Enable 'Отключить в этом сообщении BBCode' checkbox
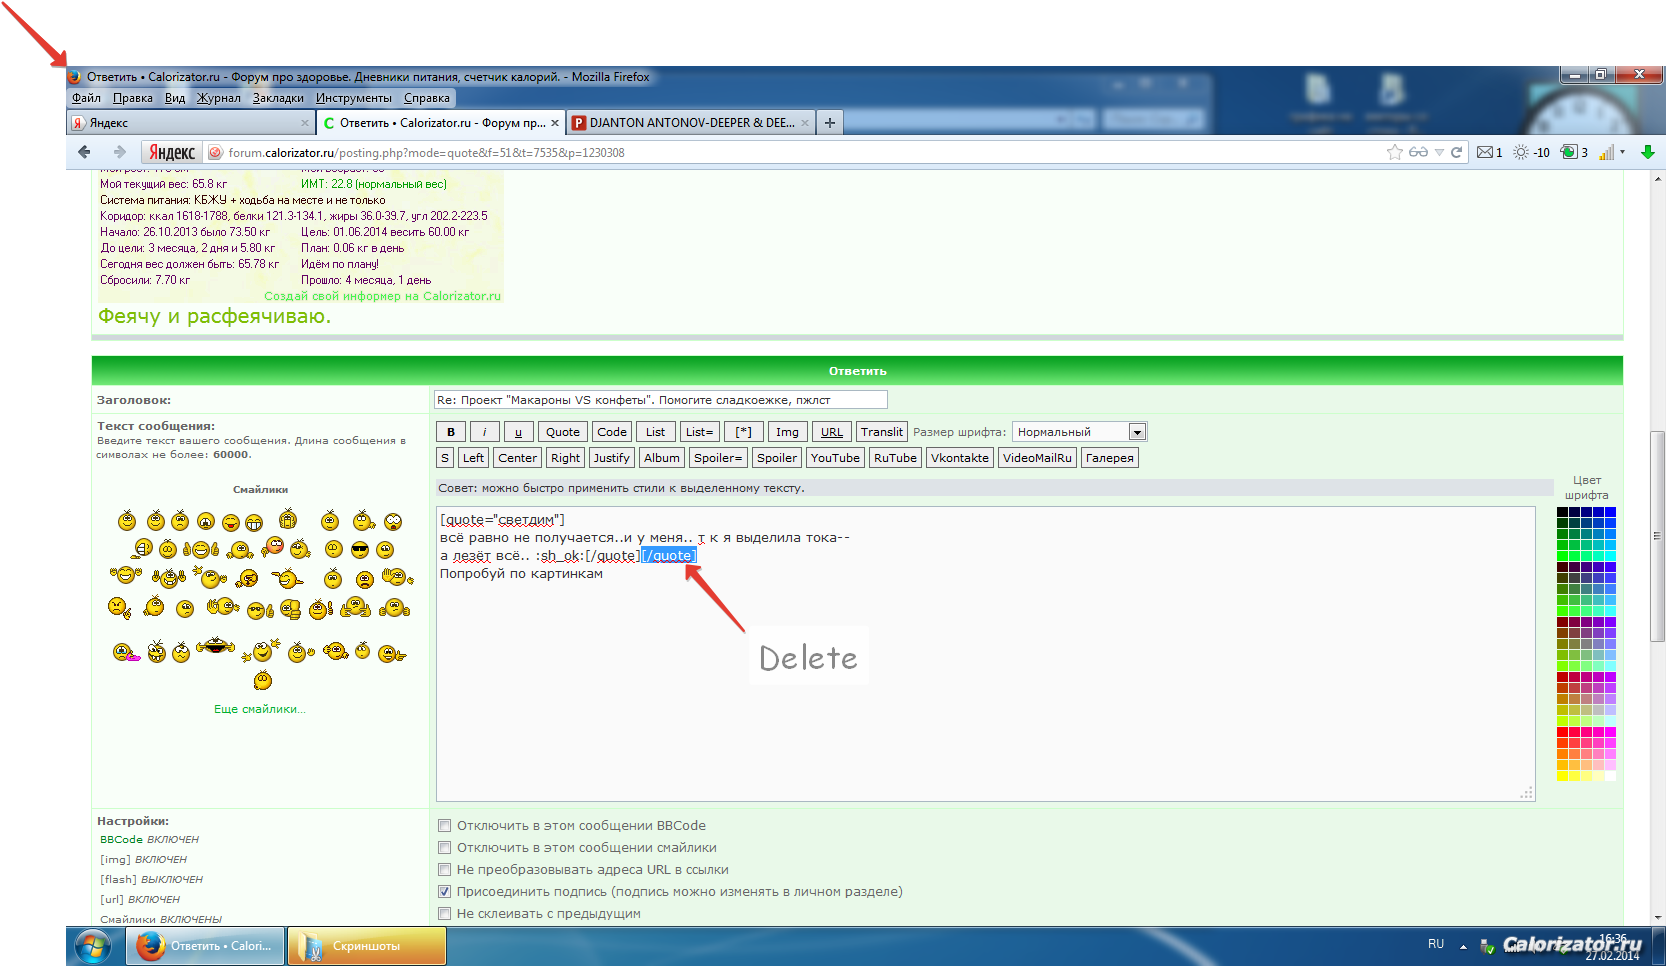1666x966 pixels. tap(445, 826)
